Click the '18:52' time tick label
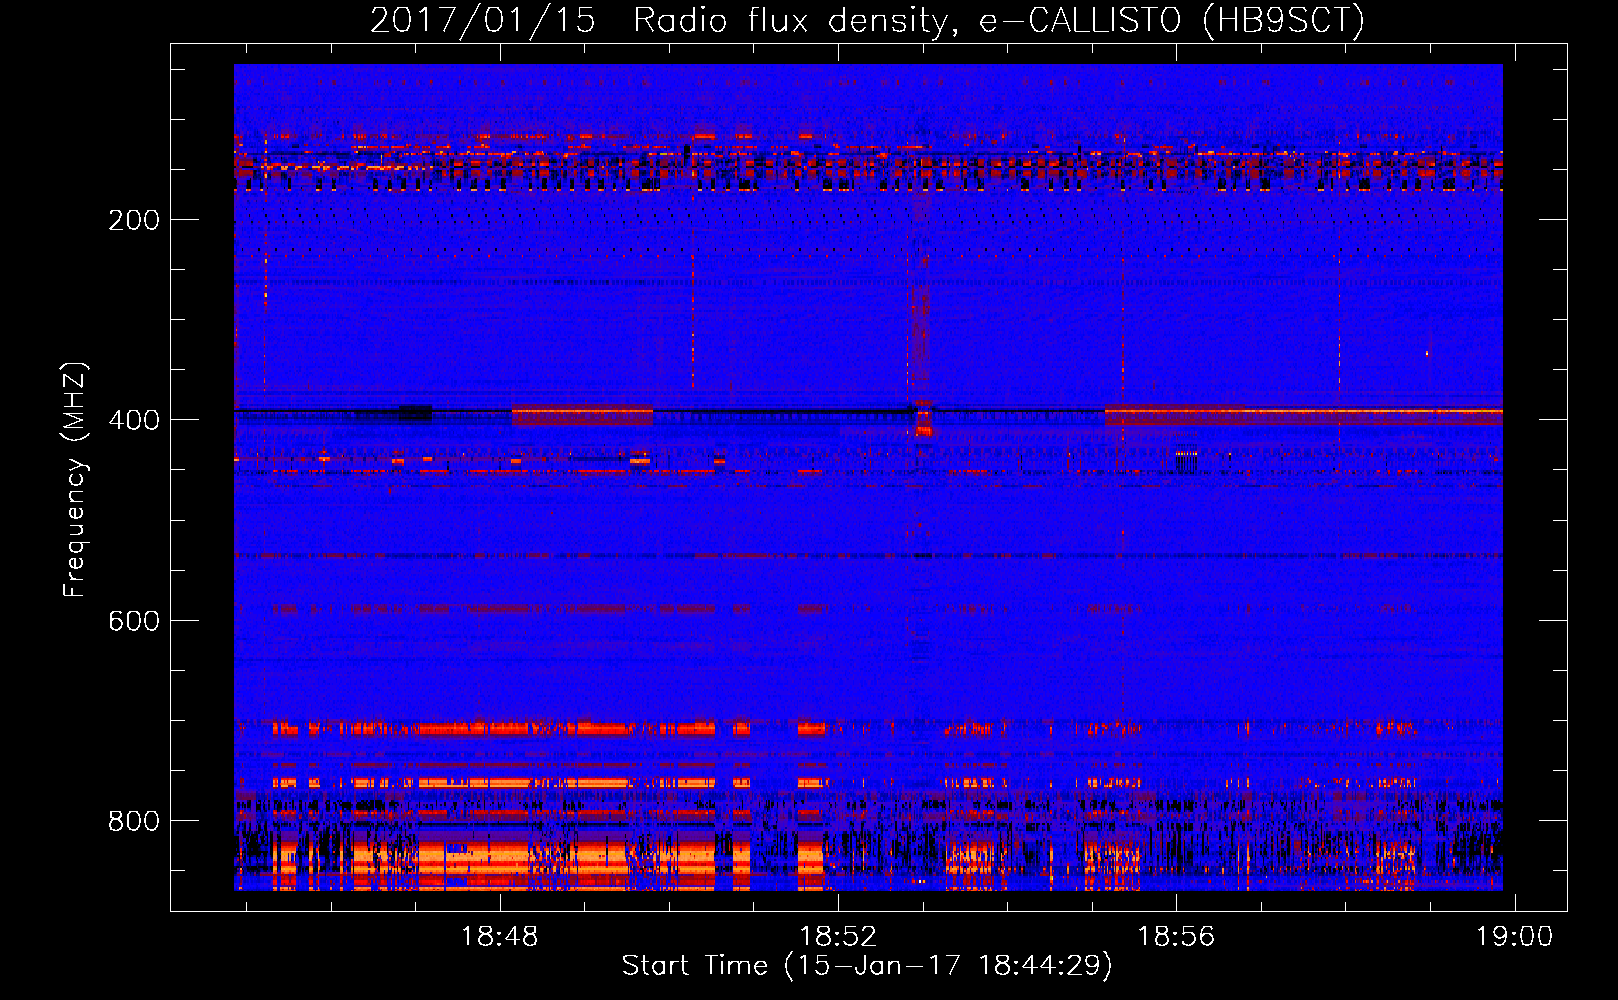1618x1000 pixels. [x=838, y=937]
